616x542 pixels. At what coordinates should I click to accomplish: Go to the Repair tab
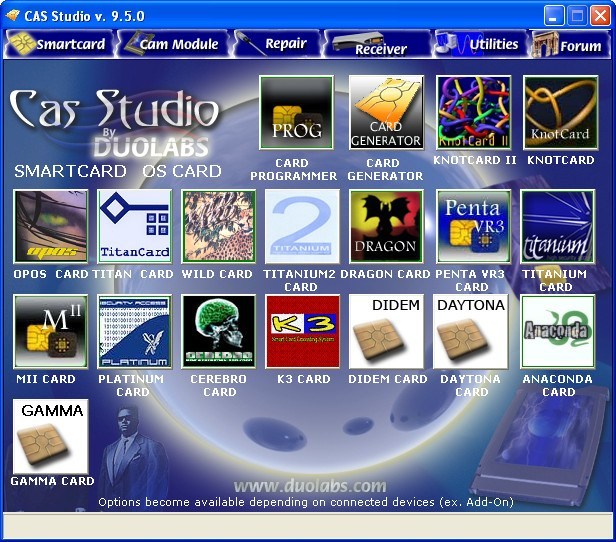pos(277,44)
